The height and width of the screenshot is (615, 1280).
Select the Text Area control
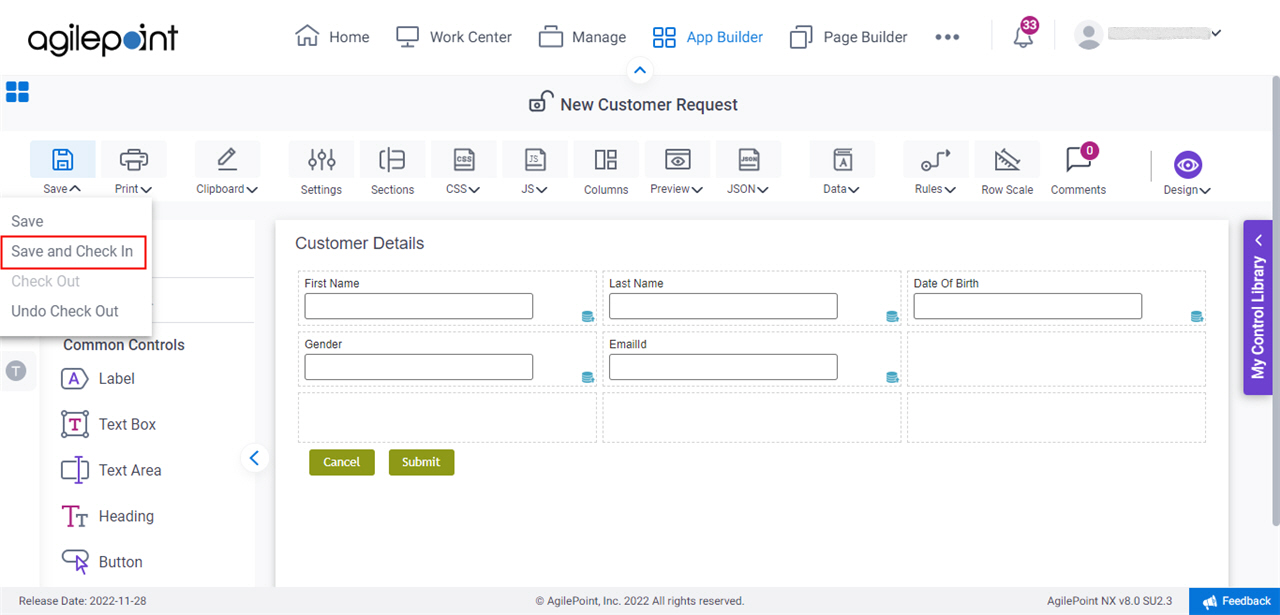tap(111, 470)
